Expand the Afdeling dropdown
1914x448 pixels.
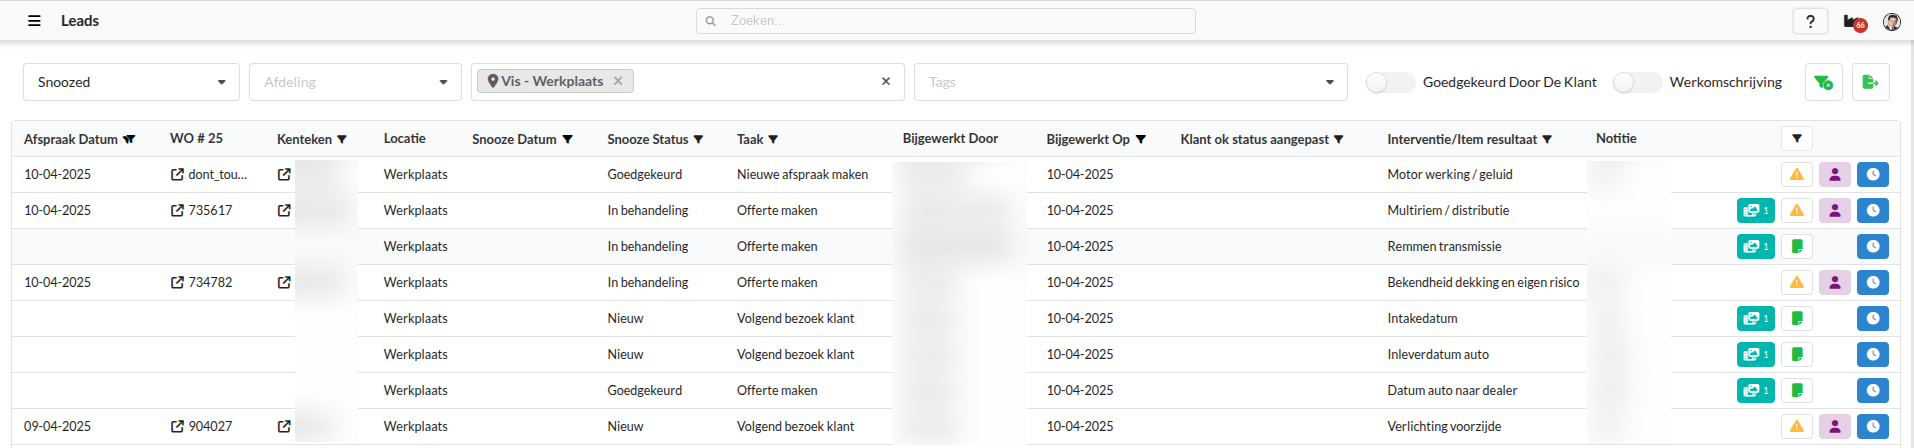[355, 82]
